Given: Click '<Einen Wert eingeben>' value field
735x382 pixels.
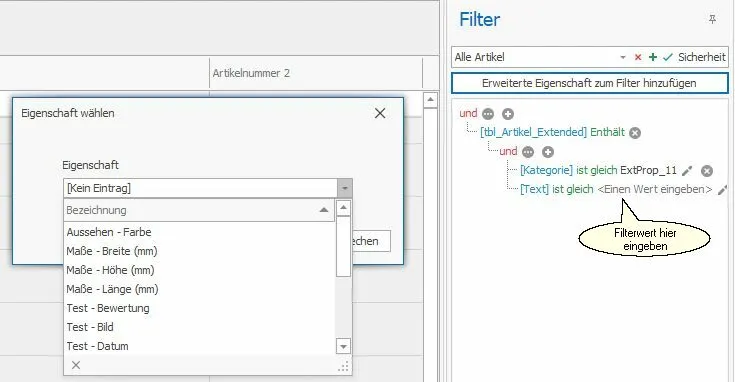Looking at the screenshot, I should click(655, 189).
